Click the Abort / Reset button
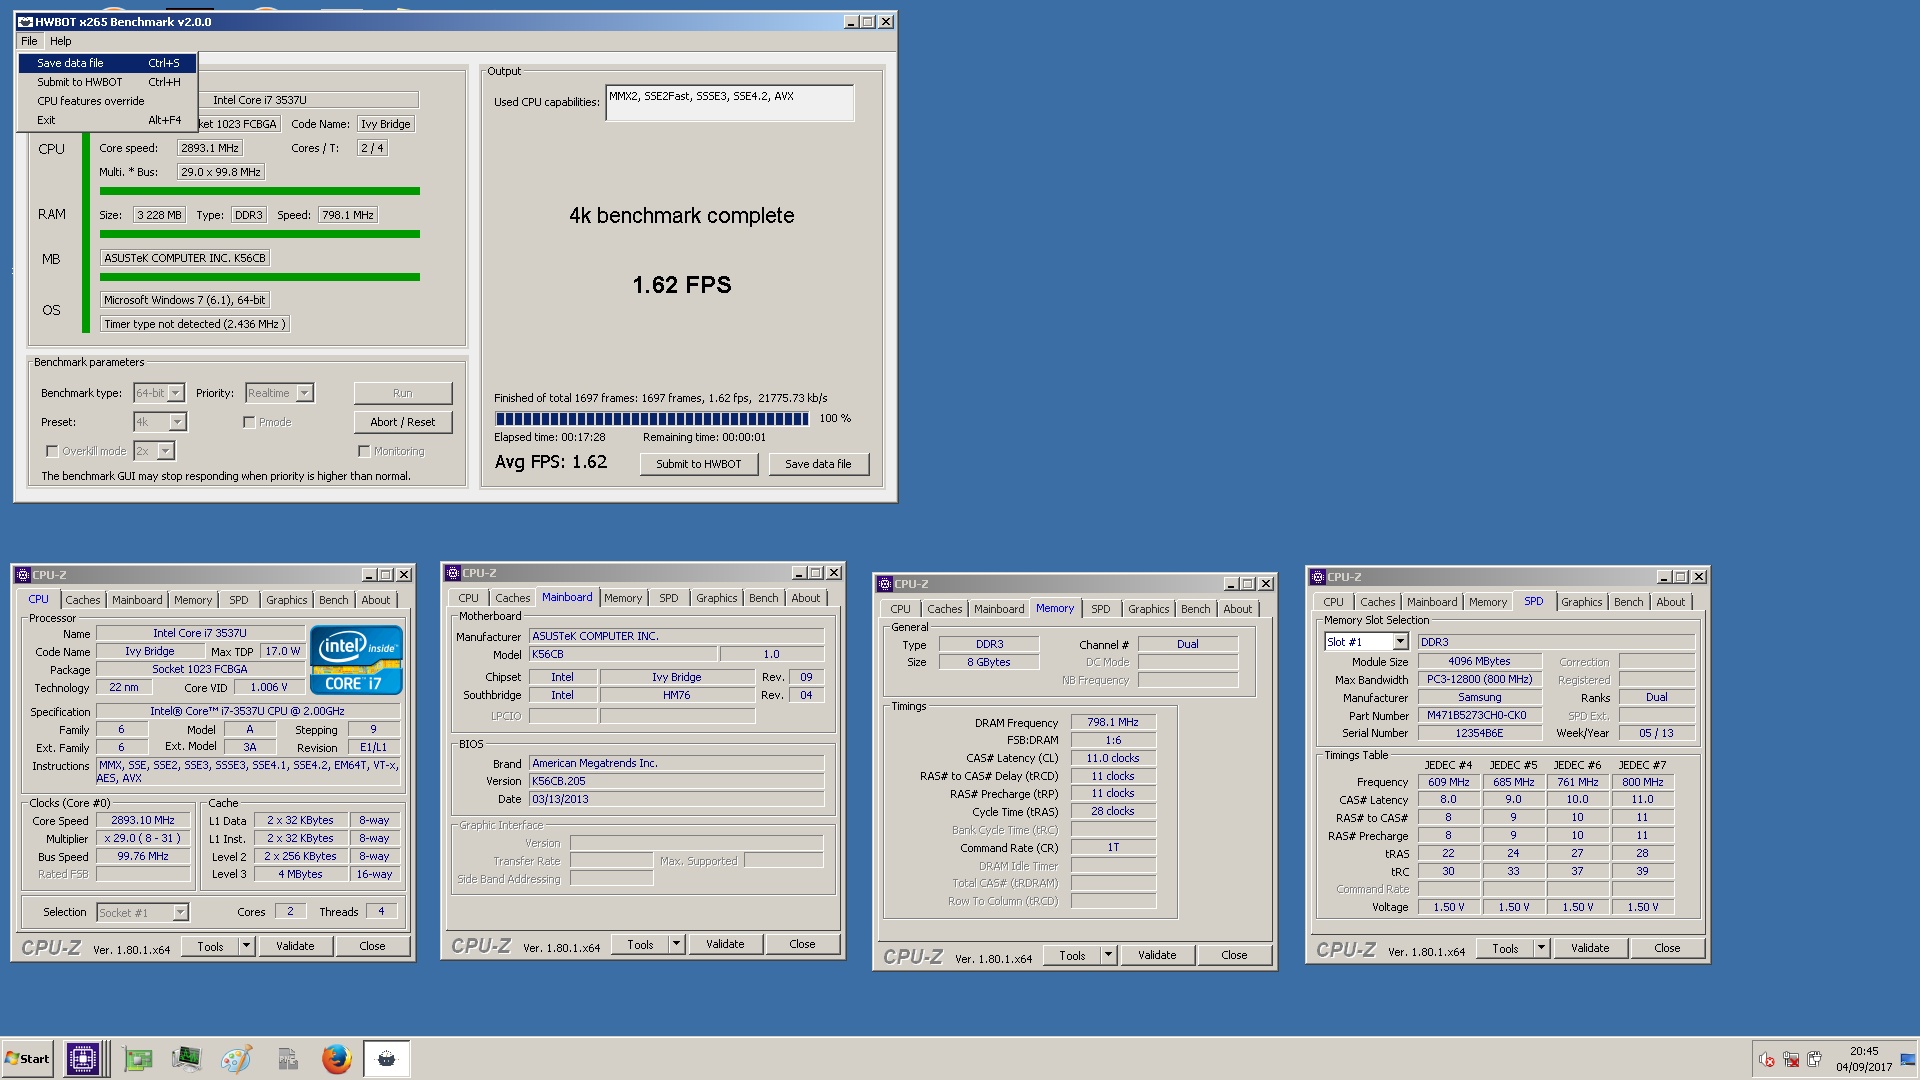Image resolution: width=1920 pixels, height=1080 pixels. click(x=403, y=422)
